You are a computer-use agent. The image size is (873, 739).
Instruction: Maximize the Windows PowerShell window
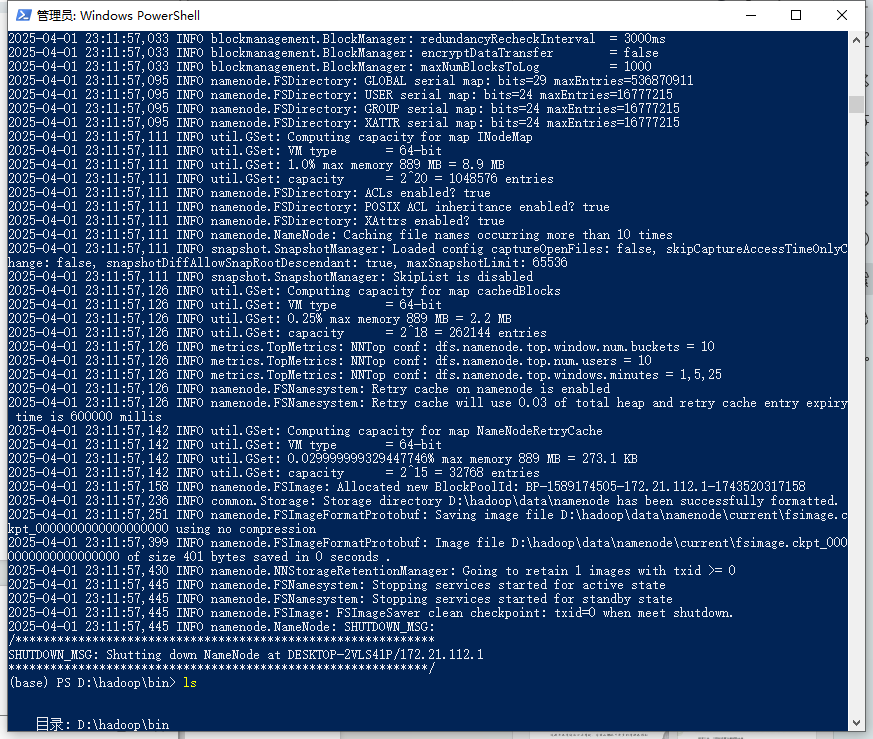[796, 15]
